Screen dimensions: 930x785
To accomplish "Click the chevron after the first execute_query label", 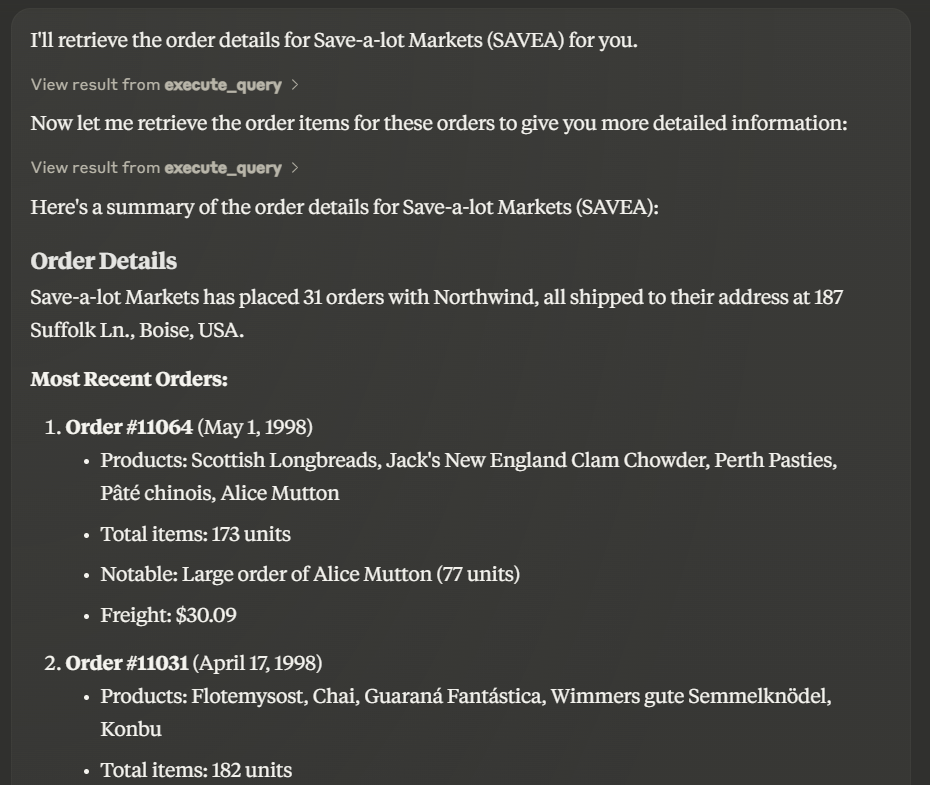I will (x=295, y=85).
